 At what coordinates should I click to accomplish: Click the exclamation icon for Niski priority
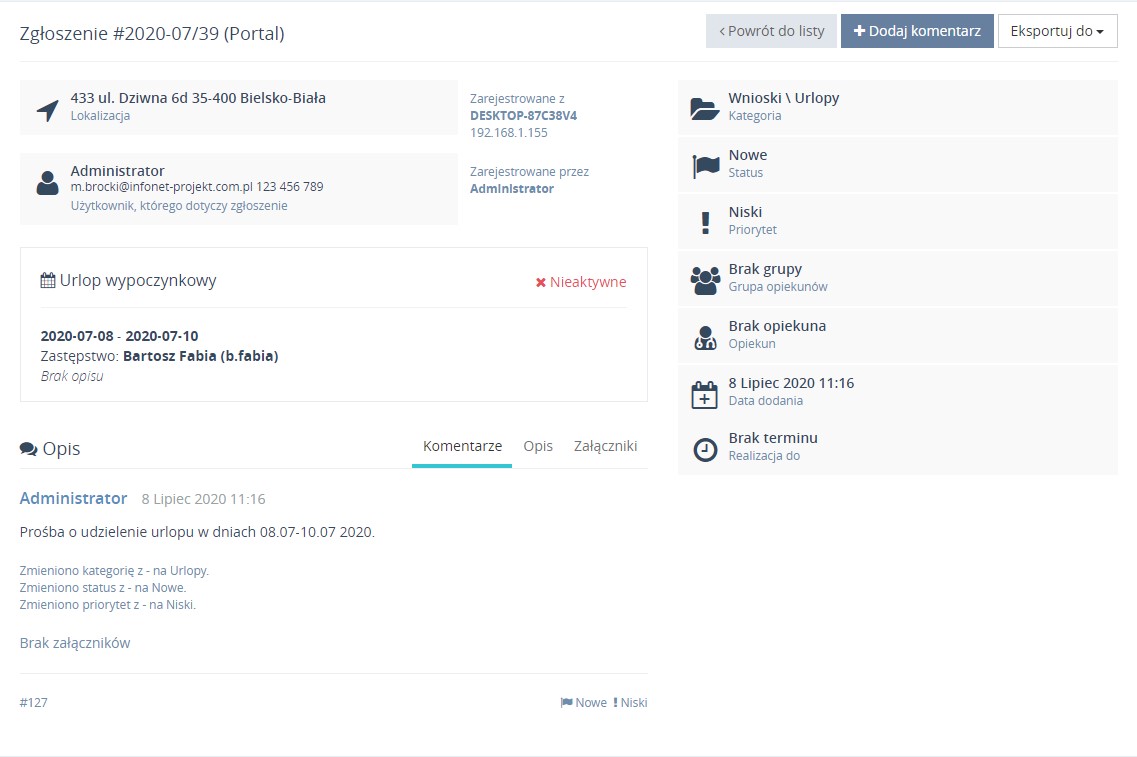[x=705, y=223]
